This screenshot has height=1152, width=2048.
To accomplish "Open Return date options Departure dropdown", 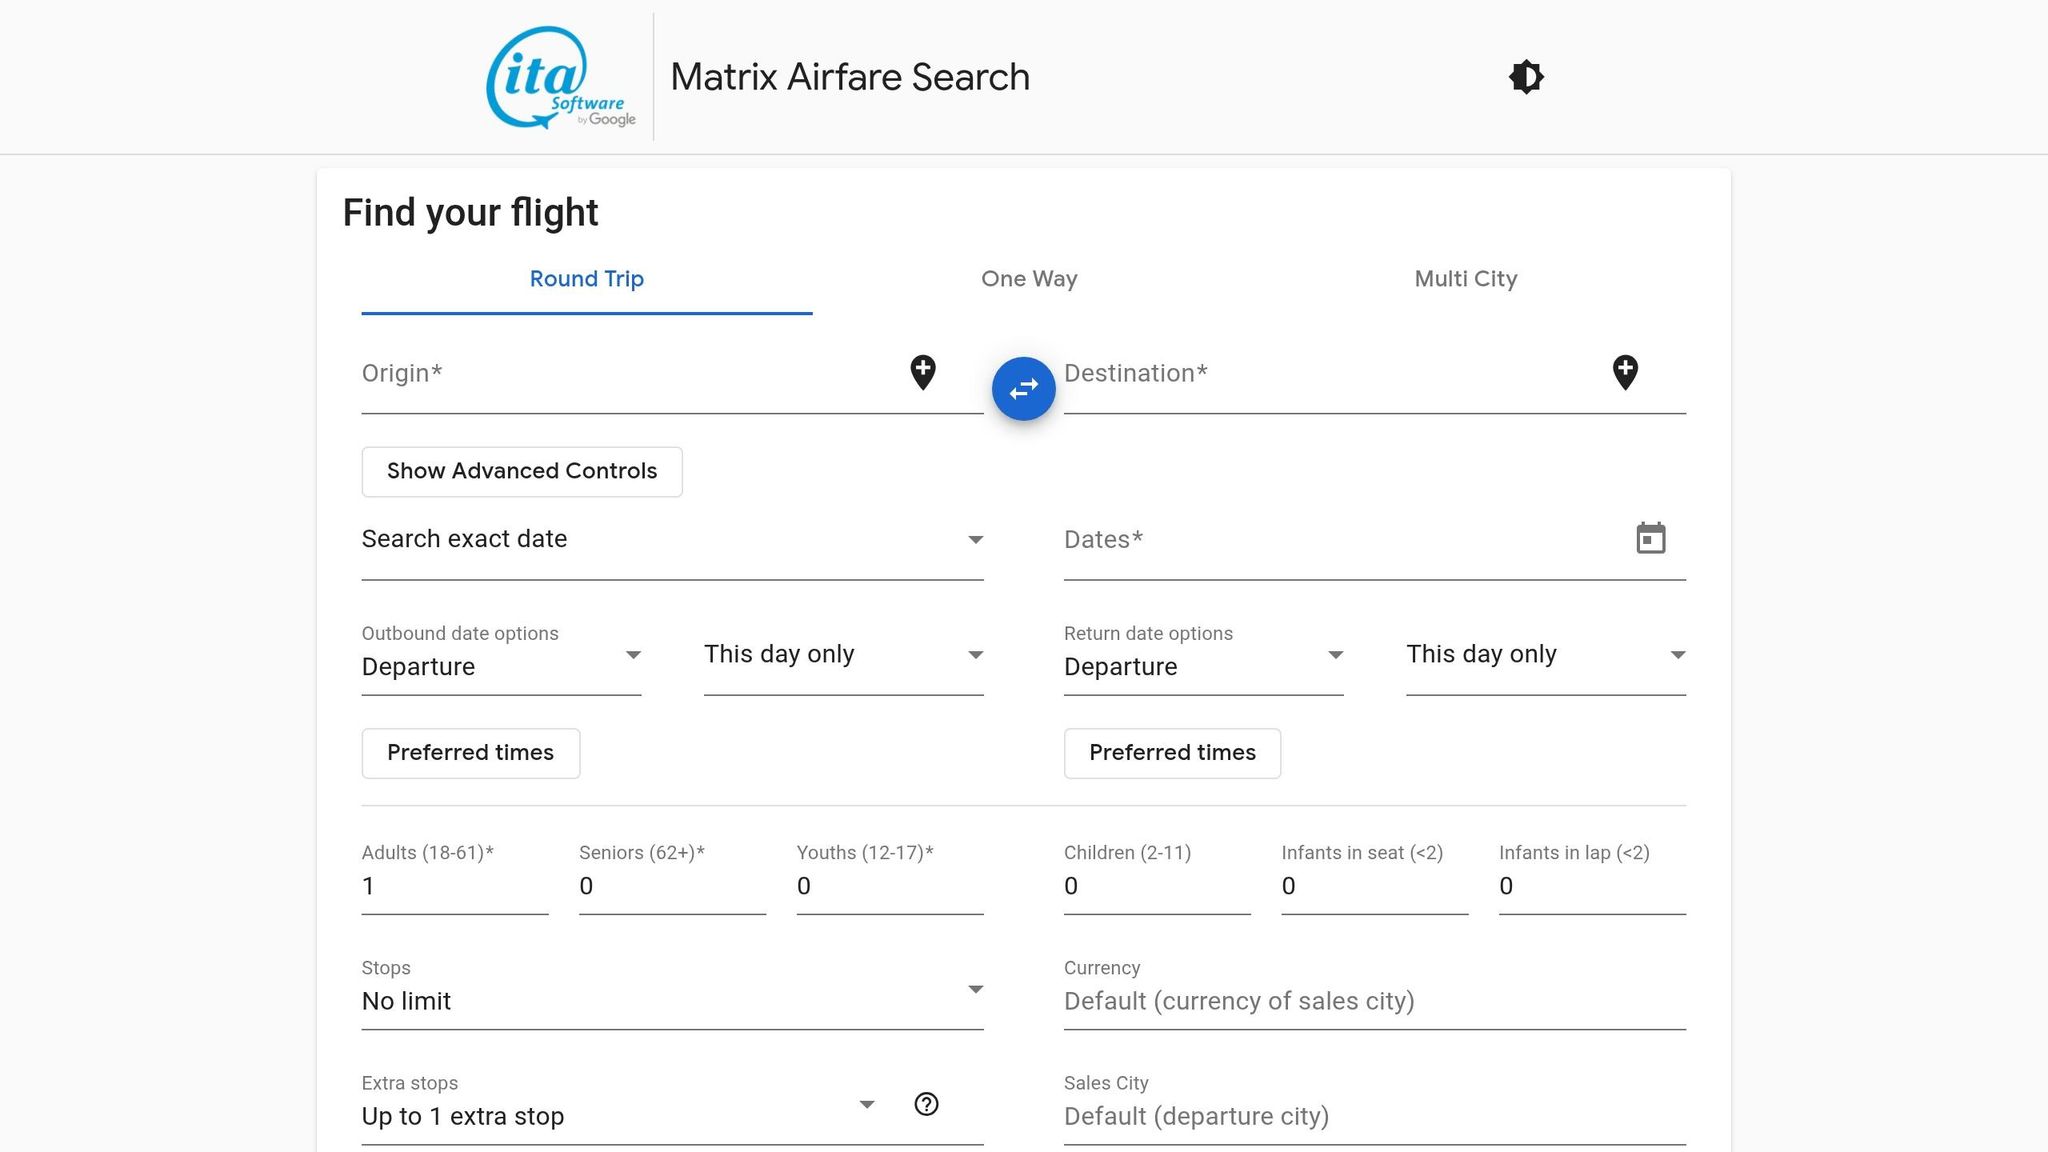I will click(x=1203, y=656).
